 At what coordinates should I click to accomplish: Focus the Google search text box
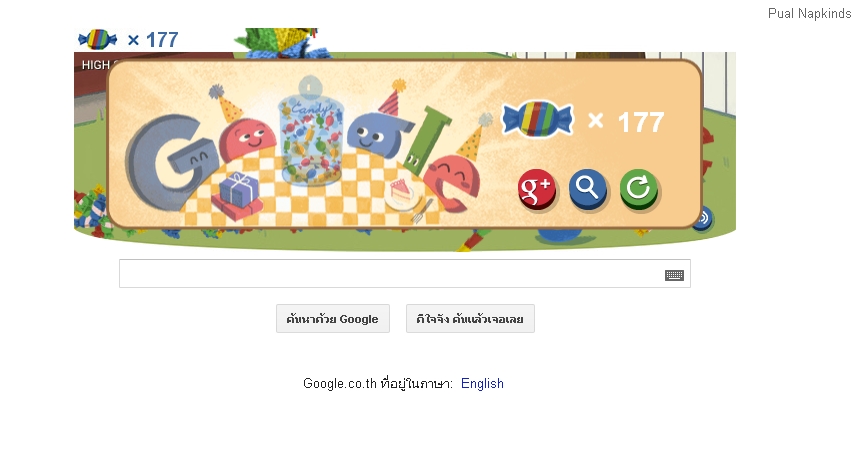405,274
